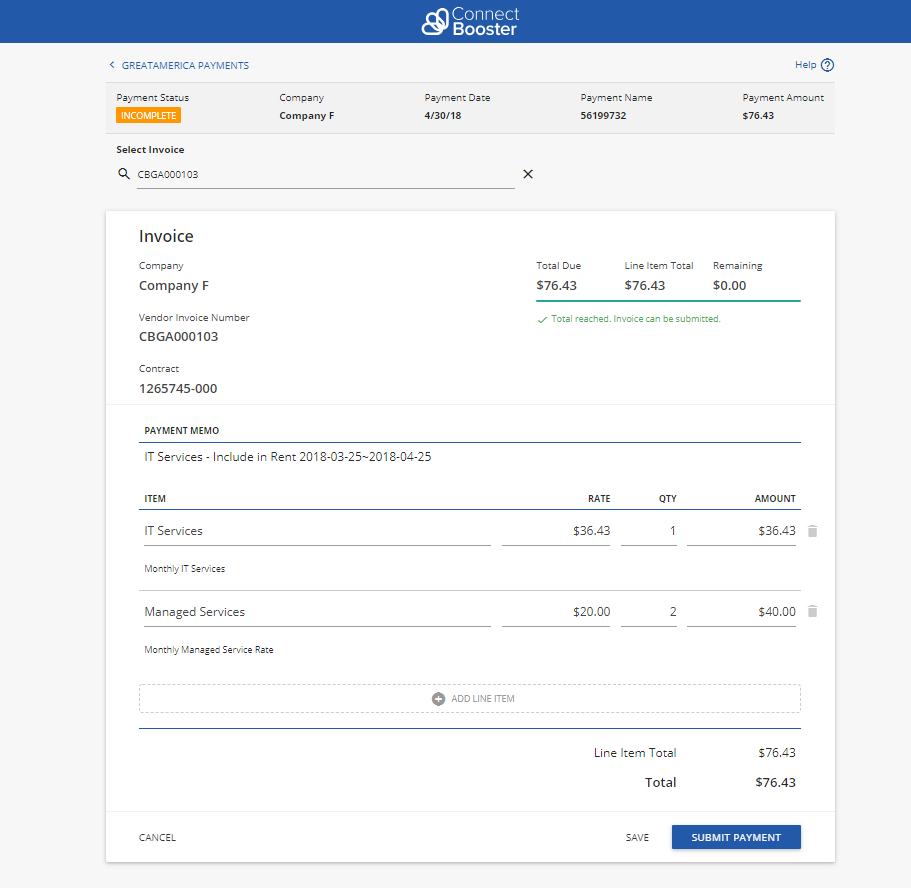The height and width of the screenshot is (888, 911).
Task: Click the plus icon in Add Line Item
Action: point(438,699)
